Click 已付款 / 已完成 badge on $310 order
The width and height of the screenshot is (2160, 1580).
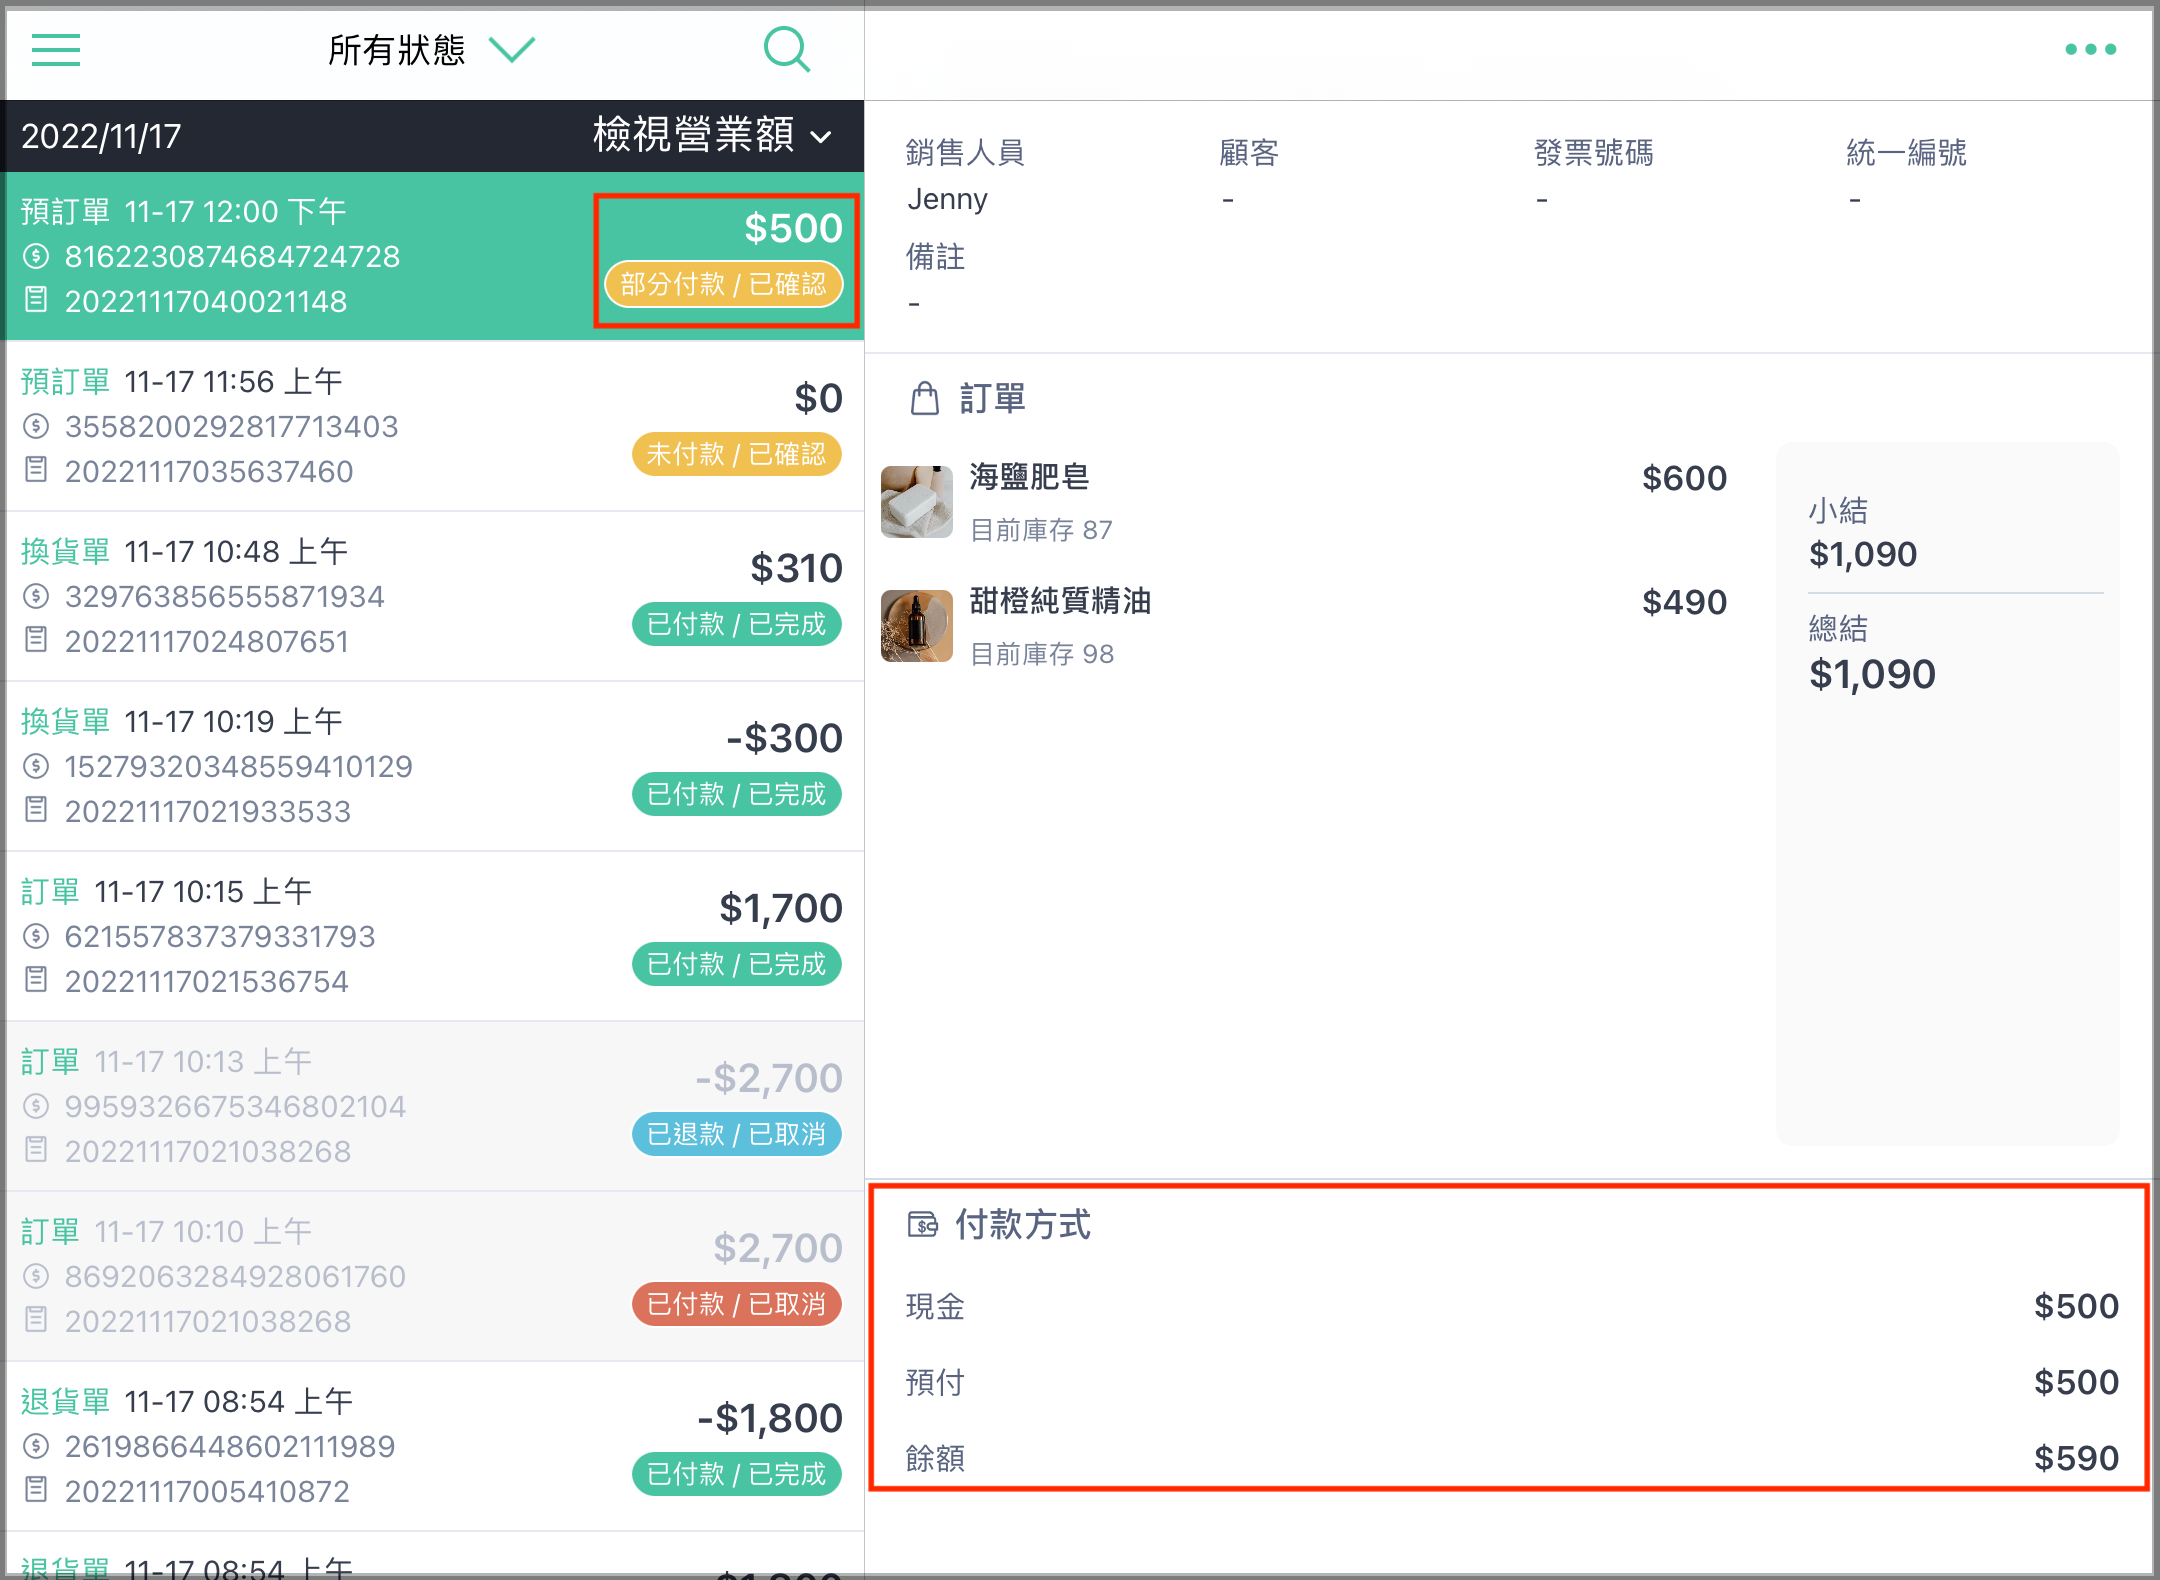click(x=736, y=624)
